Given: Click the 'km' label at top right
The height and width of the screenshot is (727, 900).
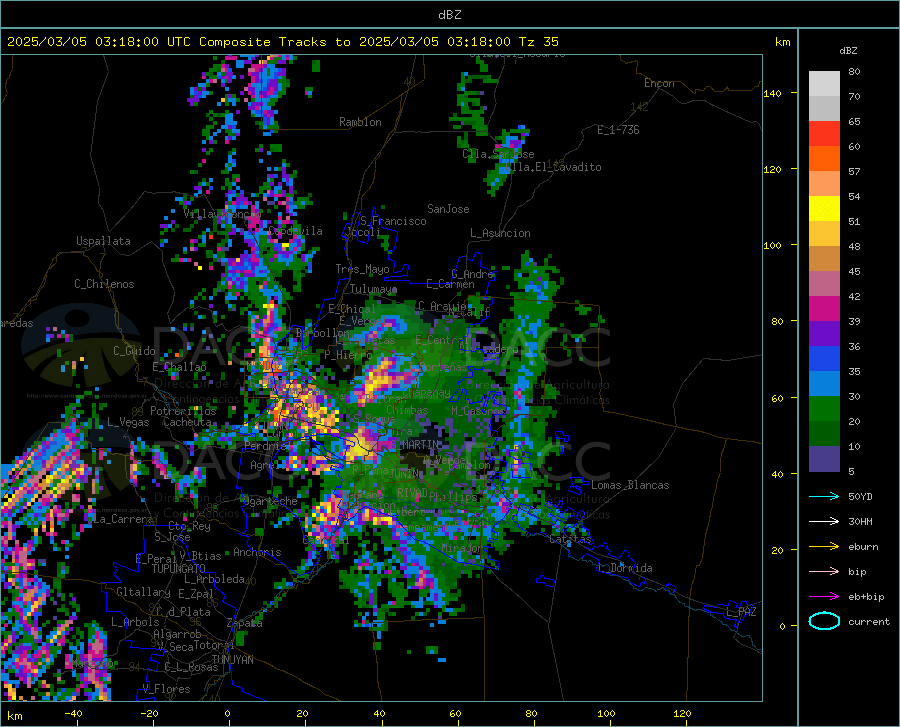Looking at the screenshot, I should tap(782, 42).
